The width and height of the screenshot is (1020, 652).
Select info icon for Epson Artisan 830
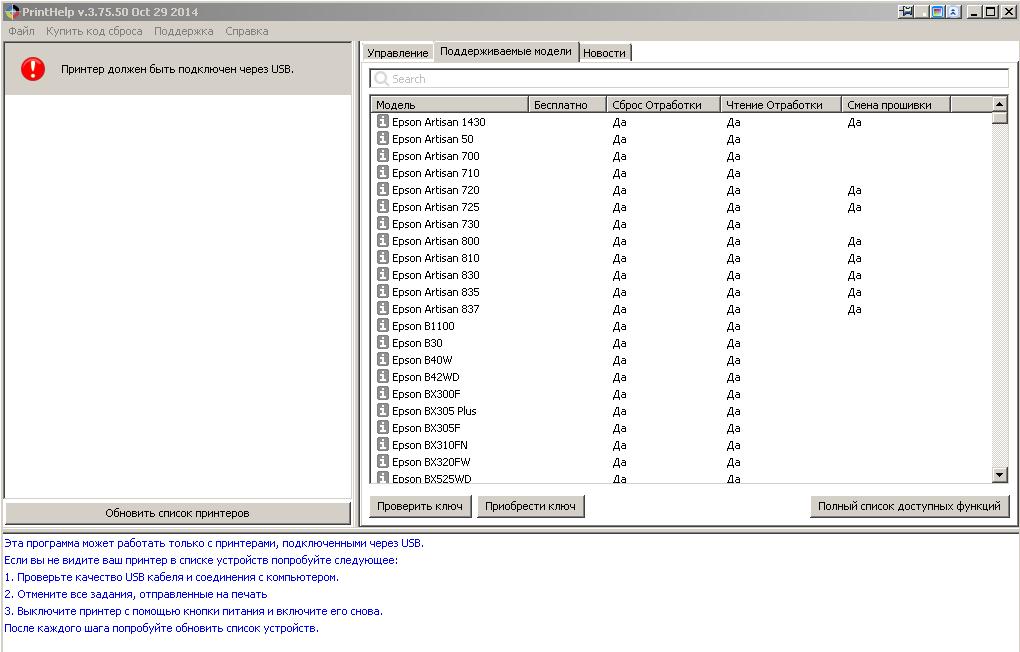382,273
